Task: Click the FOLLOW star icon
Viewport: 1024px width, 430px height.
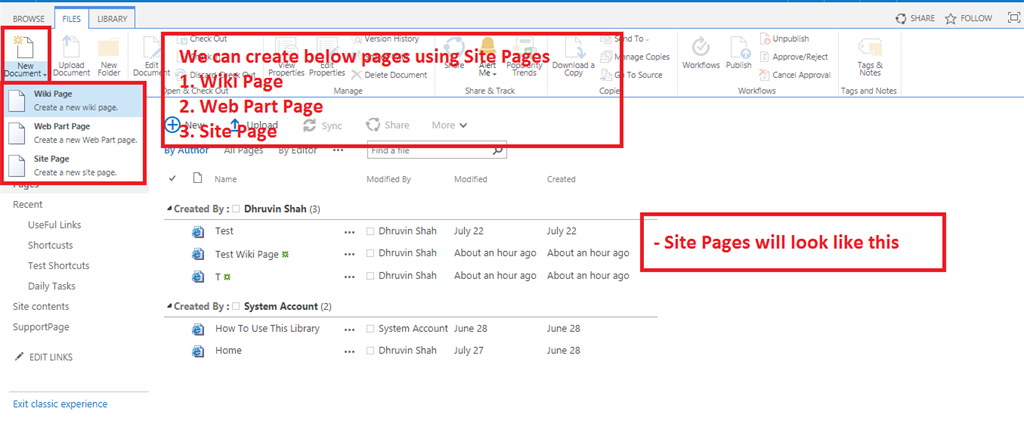Action: [x=951, y=18]
